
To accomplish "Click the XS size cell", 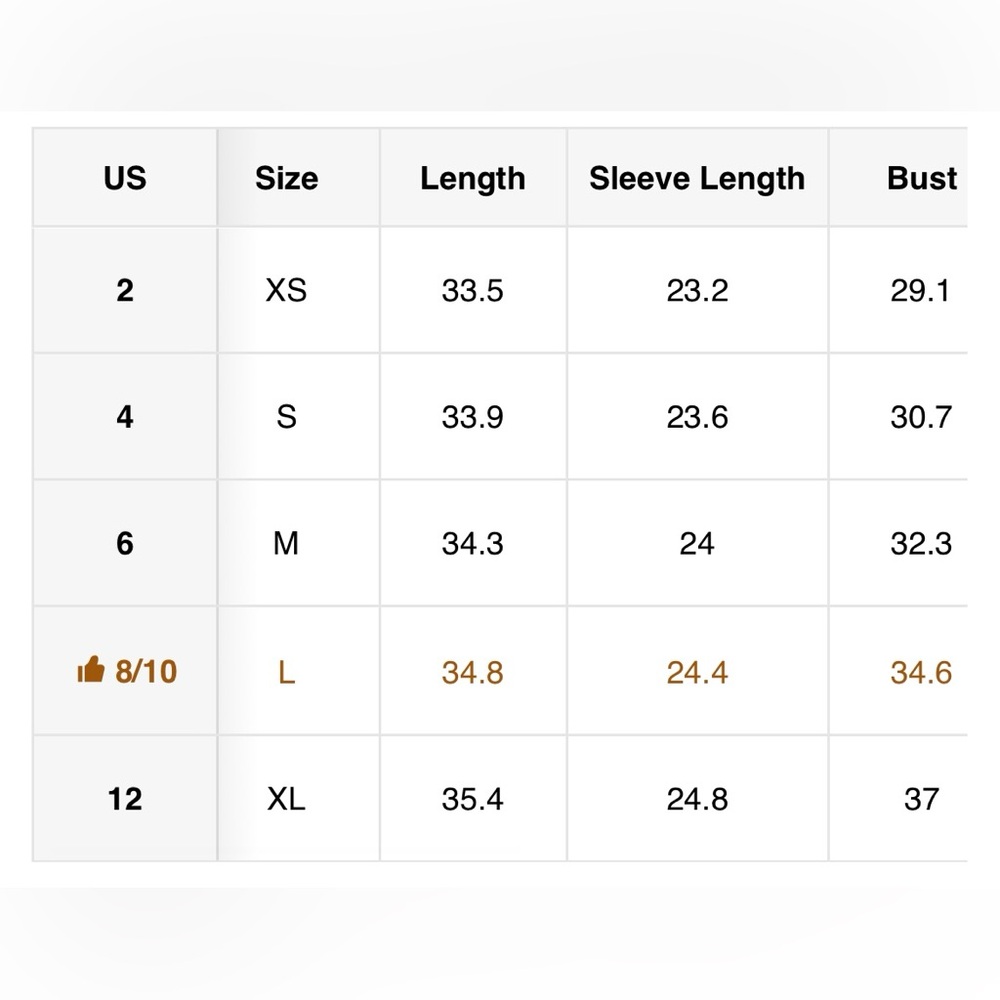I will pos(286,290).
